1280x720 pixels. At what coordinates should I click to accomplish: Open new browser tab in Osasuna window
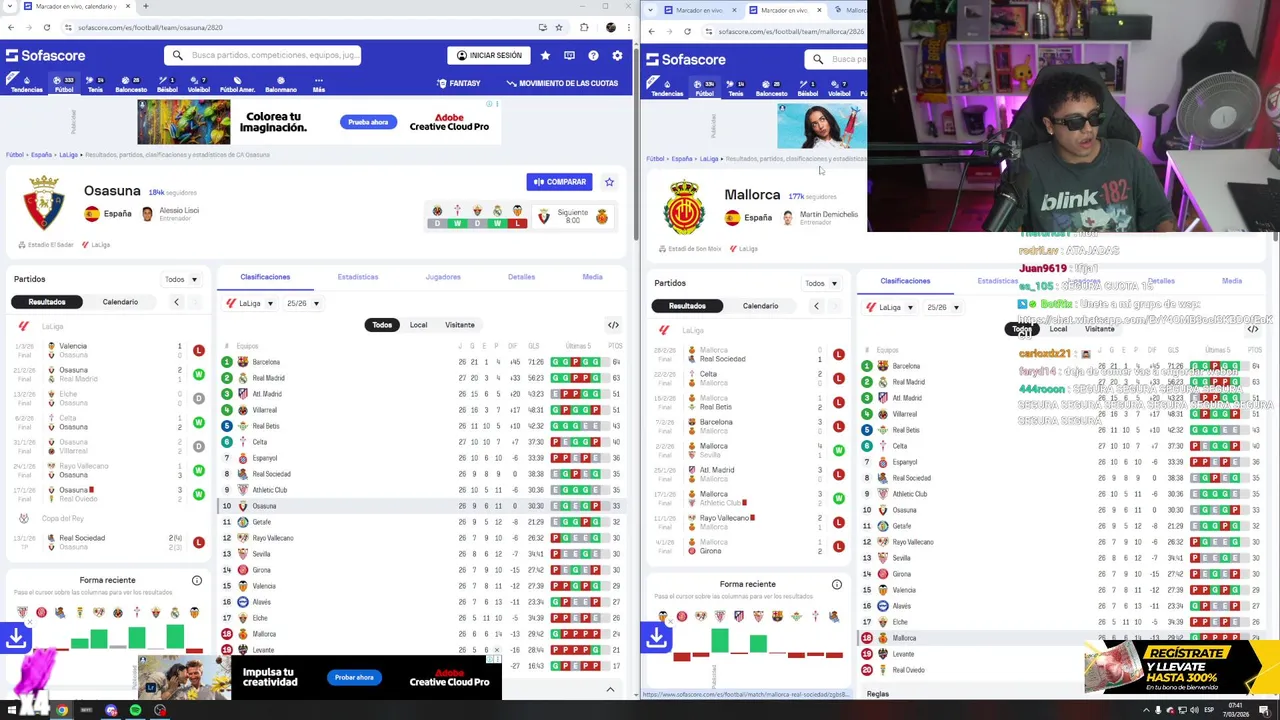coord(145,6)
